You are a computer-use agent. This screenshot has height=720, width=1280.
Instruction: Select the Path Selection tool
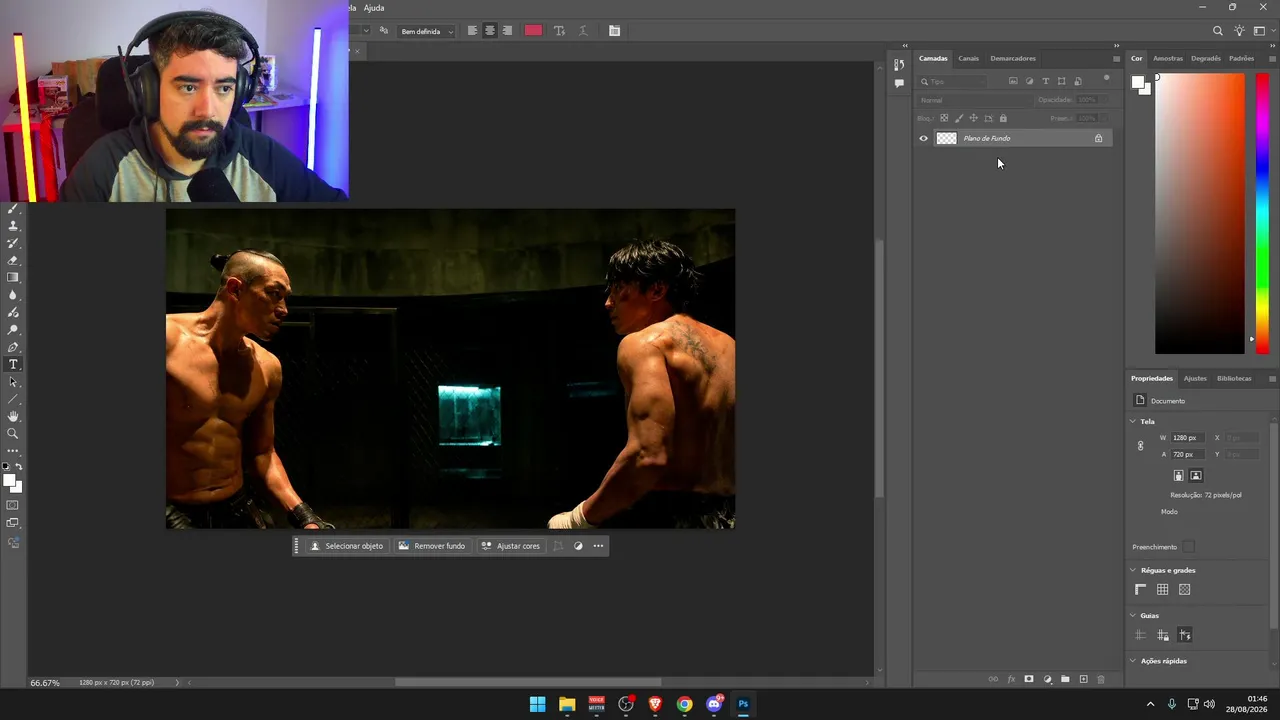coord(13,382)
